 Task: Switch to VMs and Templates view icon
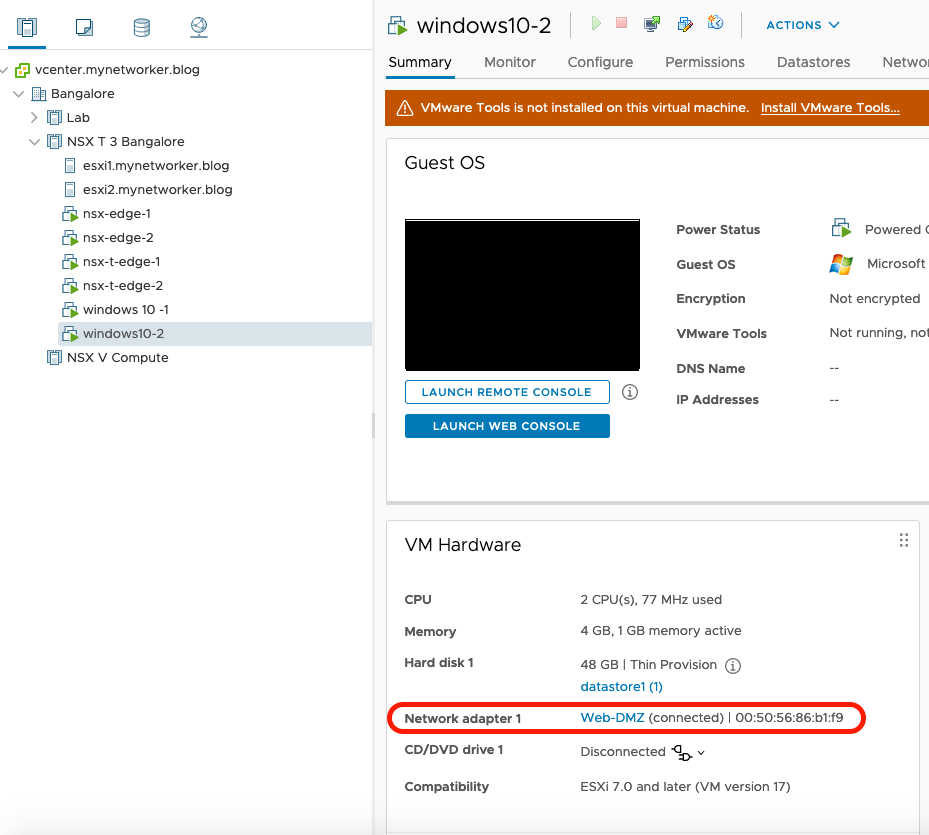click(84, 27)
